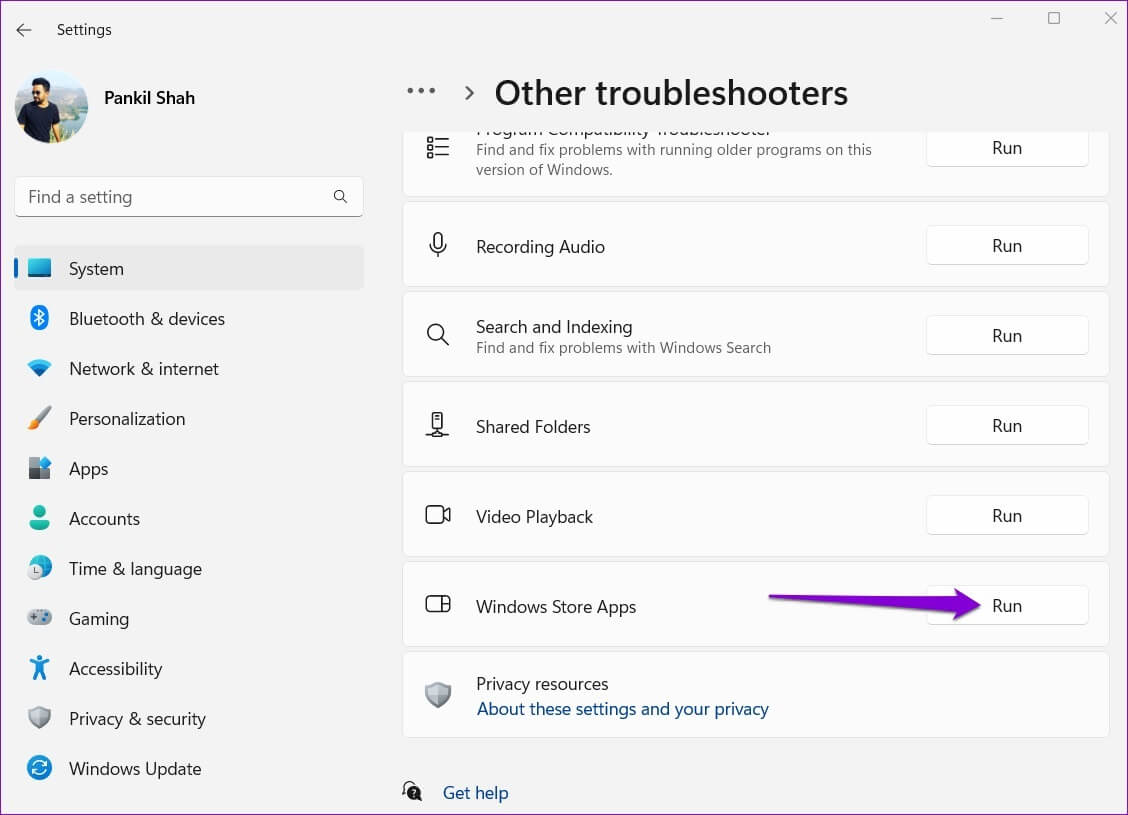
Task: Run the Recording Audio troubleshooter
Action: coord(1007,245)
